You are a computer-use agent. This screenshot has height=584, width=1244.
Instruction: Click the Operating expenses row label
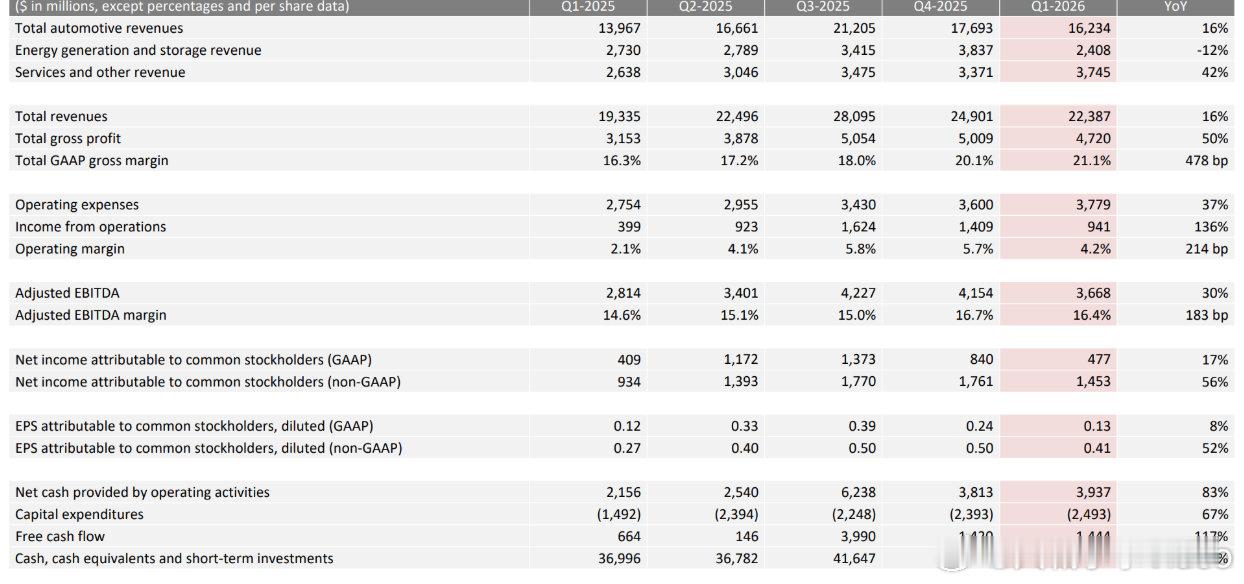pyautogui.click(x=77, y=205)
